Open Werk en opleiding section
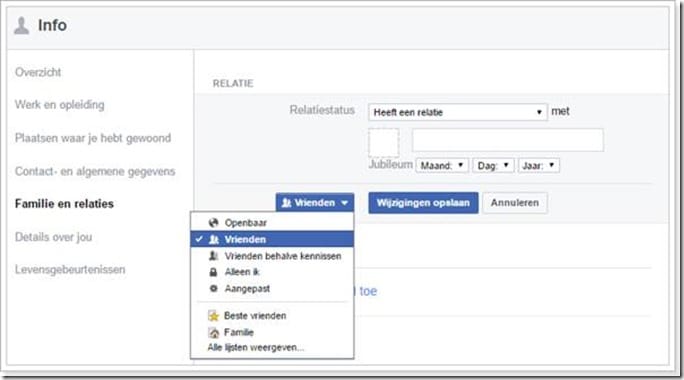Image resolution: width=684 pixels, height=380 pixels. click(x=60, y=105)
